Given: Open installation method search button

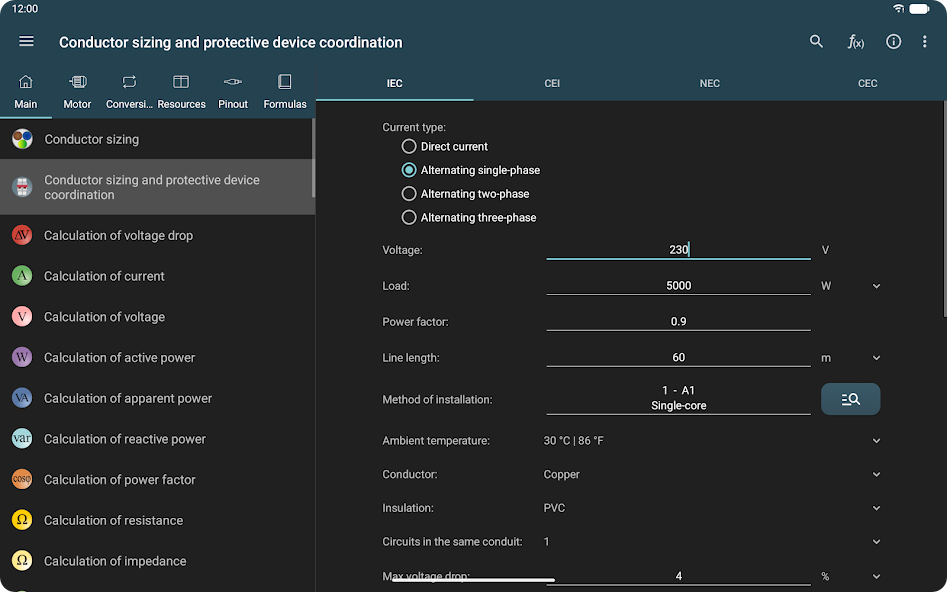Looking at the screenshot, I should coord(850,399).
